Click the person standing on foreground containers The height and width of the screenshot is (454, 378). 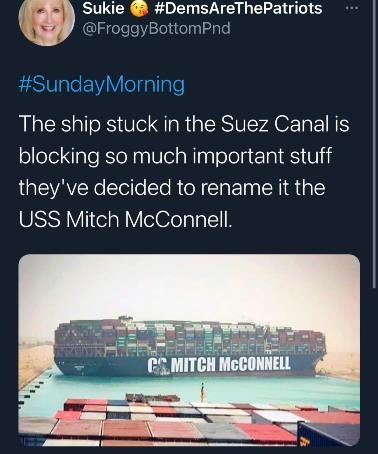click(202, 392)
